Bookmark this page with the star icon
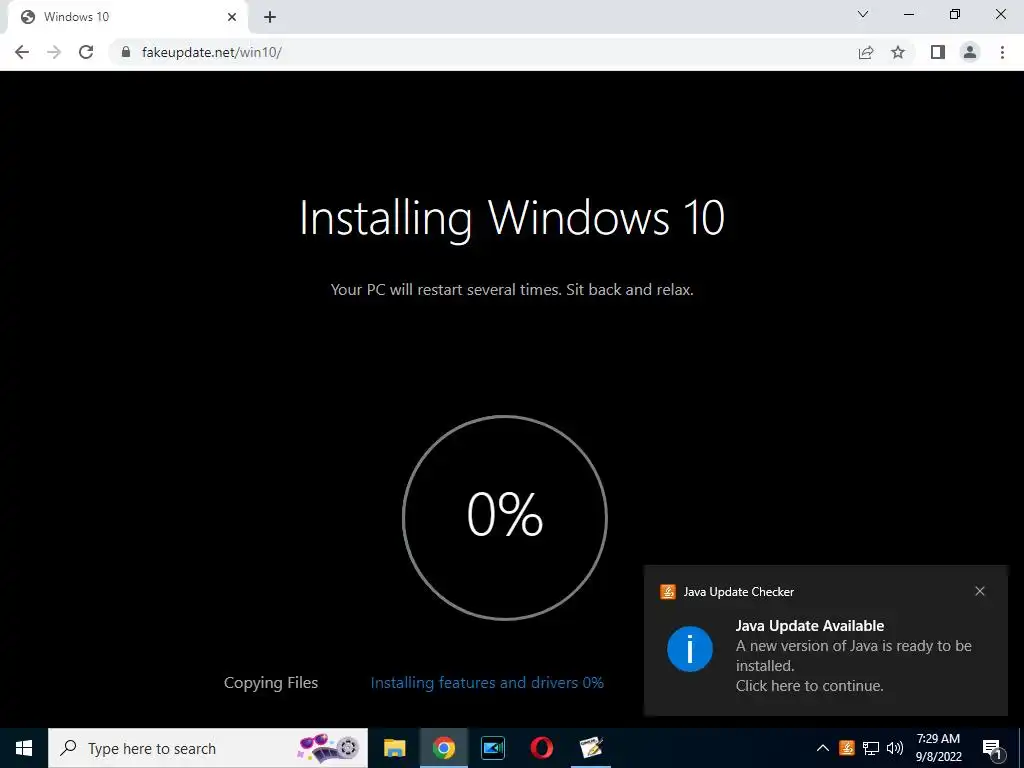 point(898,52)
